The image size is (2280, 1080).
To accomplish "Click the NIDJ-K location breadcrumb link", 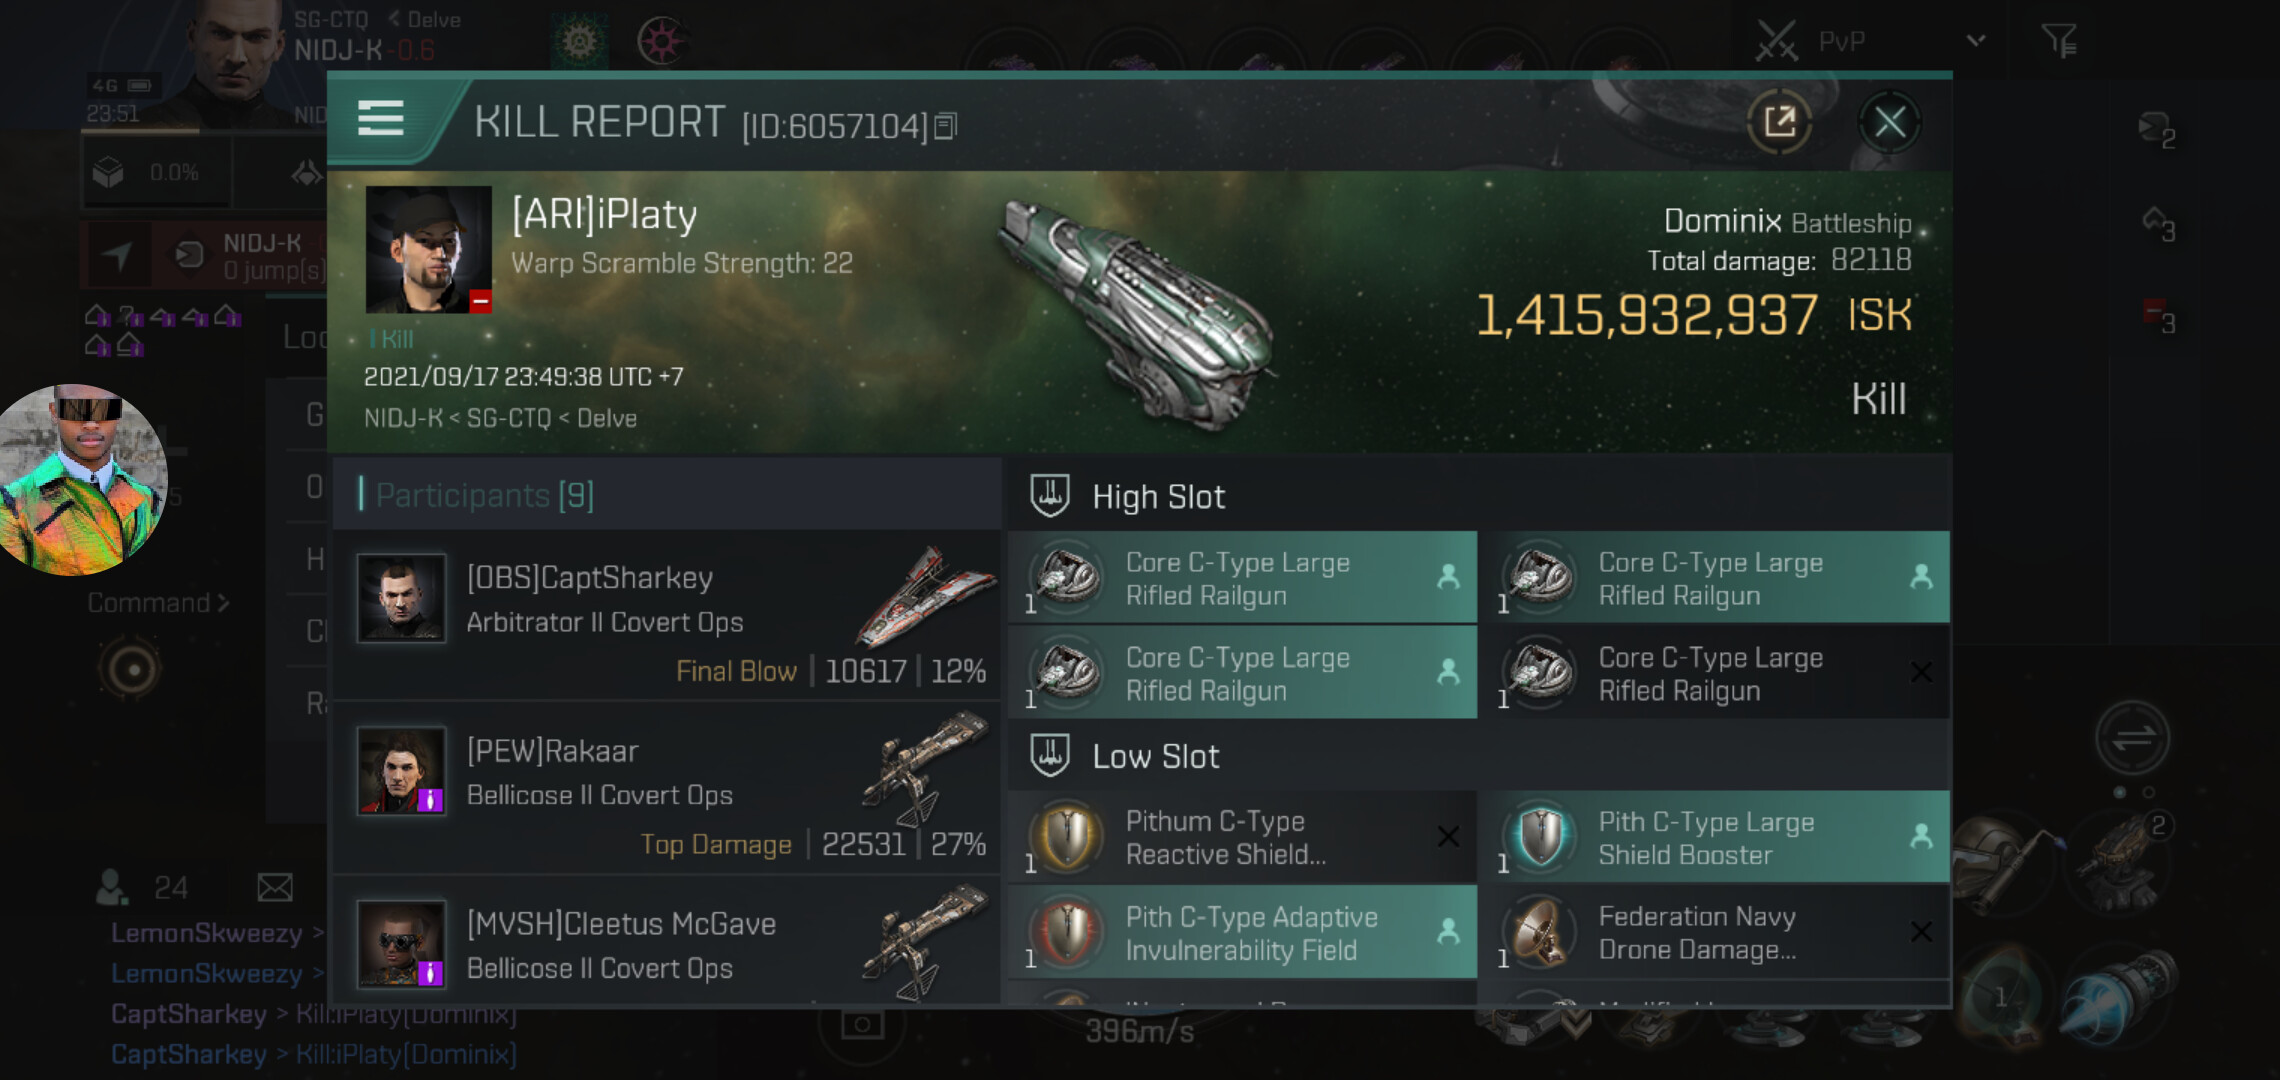I will pos(402,418).
